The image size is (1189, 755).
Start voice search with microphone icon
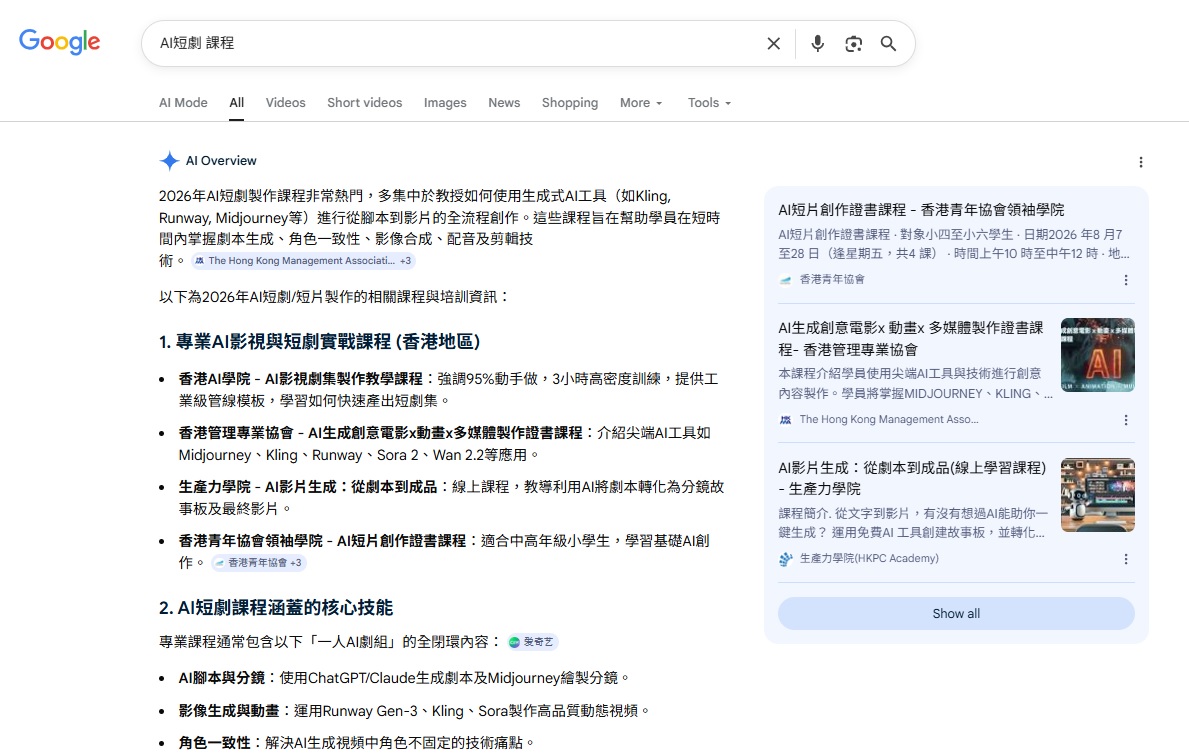(x=817, y=44)
